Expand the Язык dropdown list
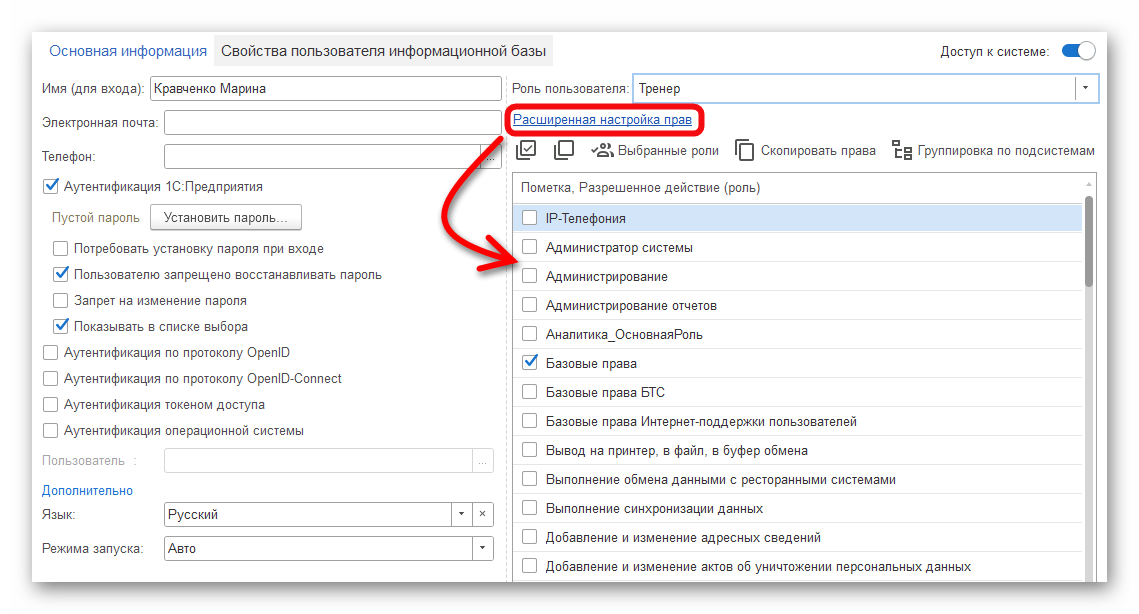 coord(461,514)
